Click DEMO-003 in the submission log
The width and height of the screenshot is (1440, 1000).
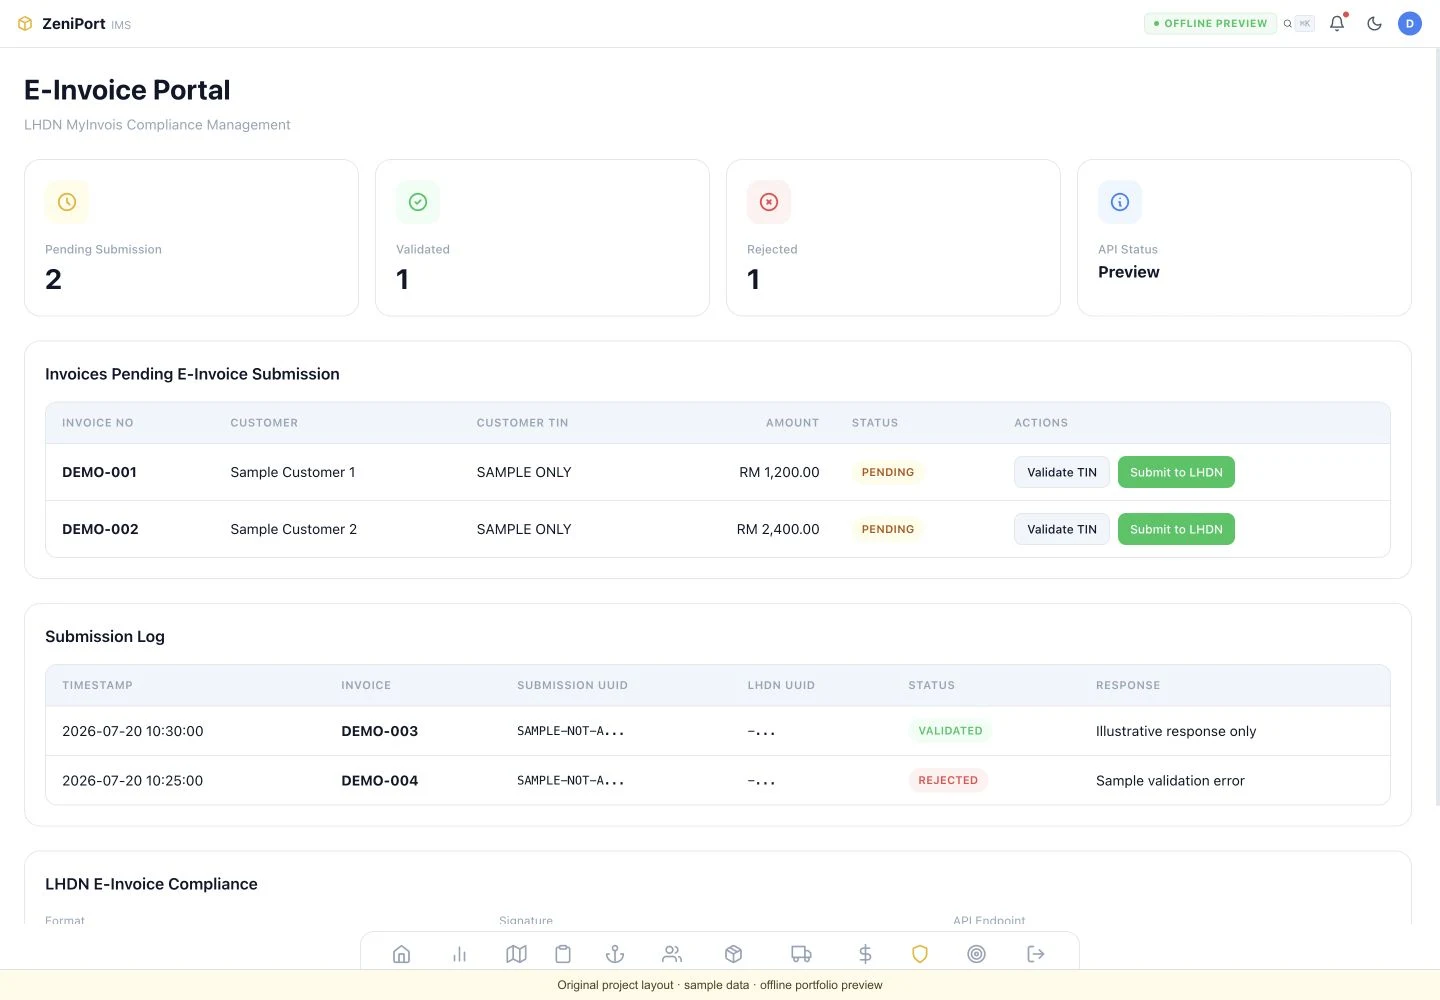[x=380, y=731]
